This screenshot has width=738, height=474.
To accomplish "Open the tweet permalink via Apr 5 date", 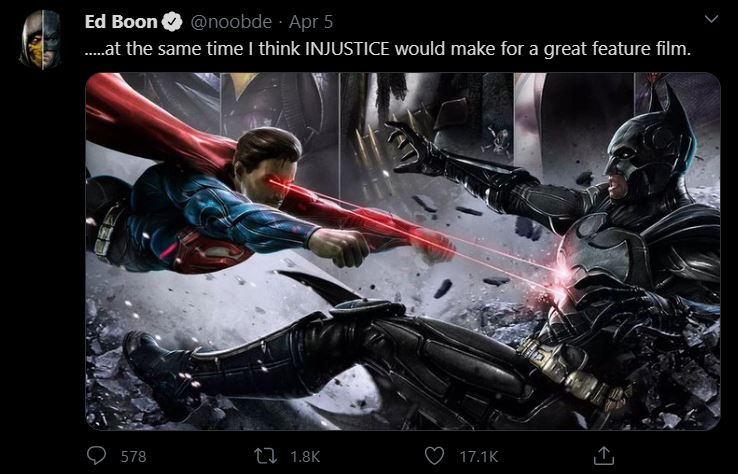I will 311,22.
